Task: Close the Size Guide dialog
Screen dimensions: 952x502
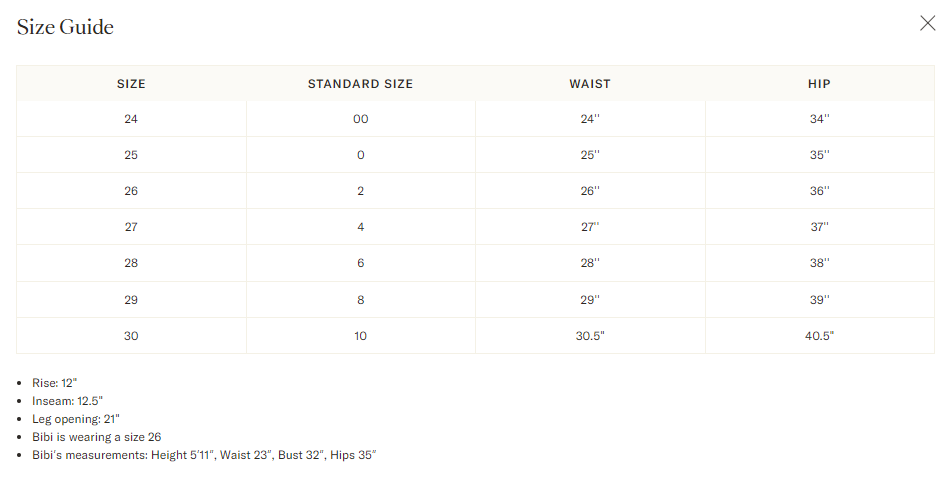Action: [x=927, y=24]
